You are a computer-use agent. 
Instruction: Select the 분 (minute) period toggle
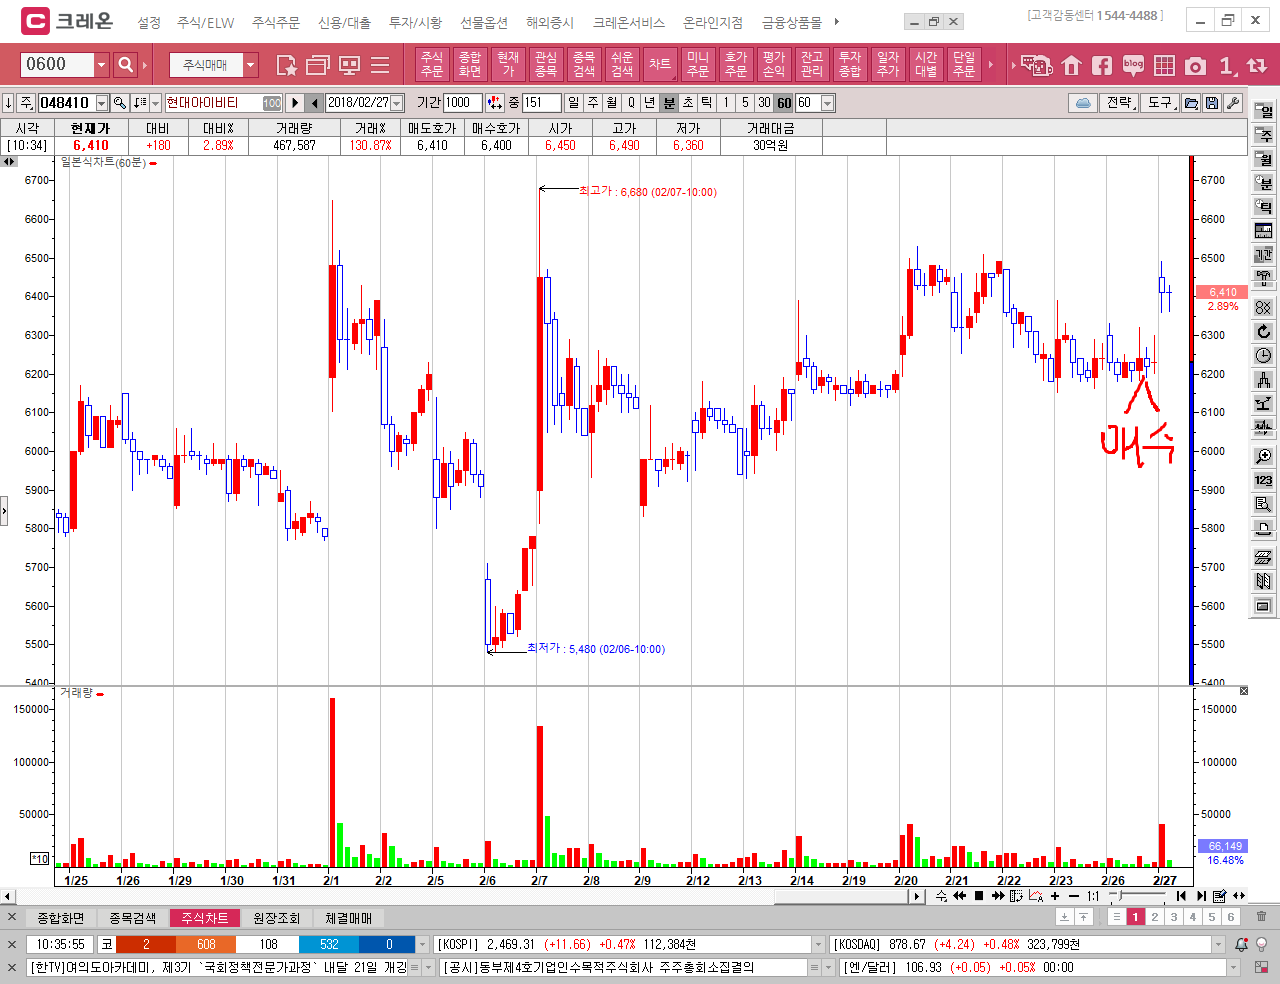pos(668,103)
